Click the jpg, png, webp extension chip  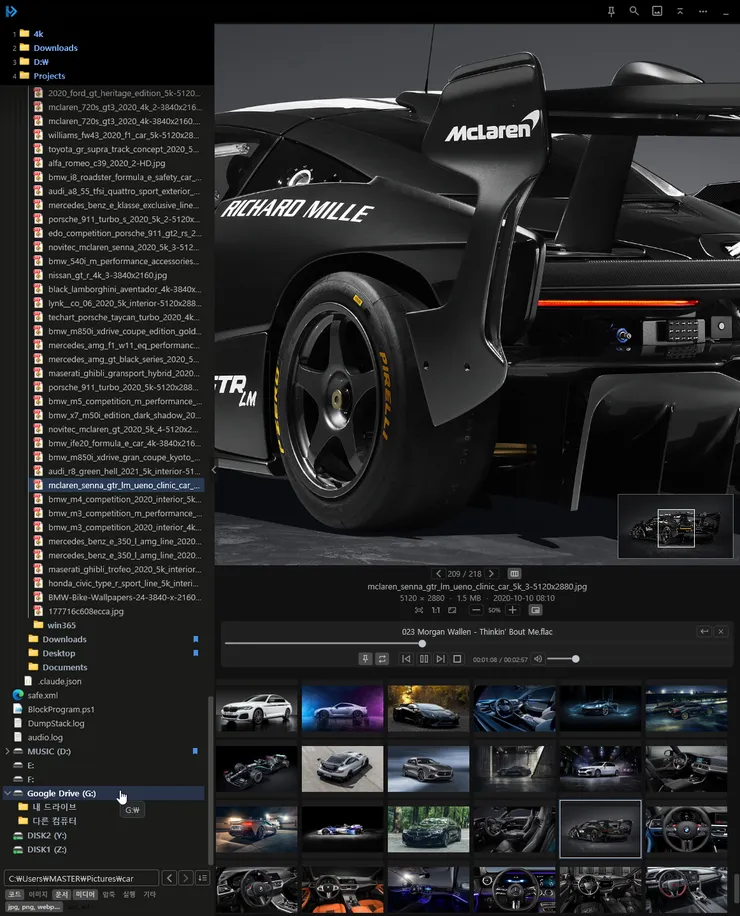click(33, 907)
